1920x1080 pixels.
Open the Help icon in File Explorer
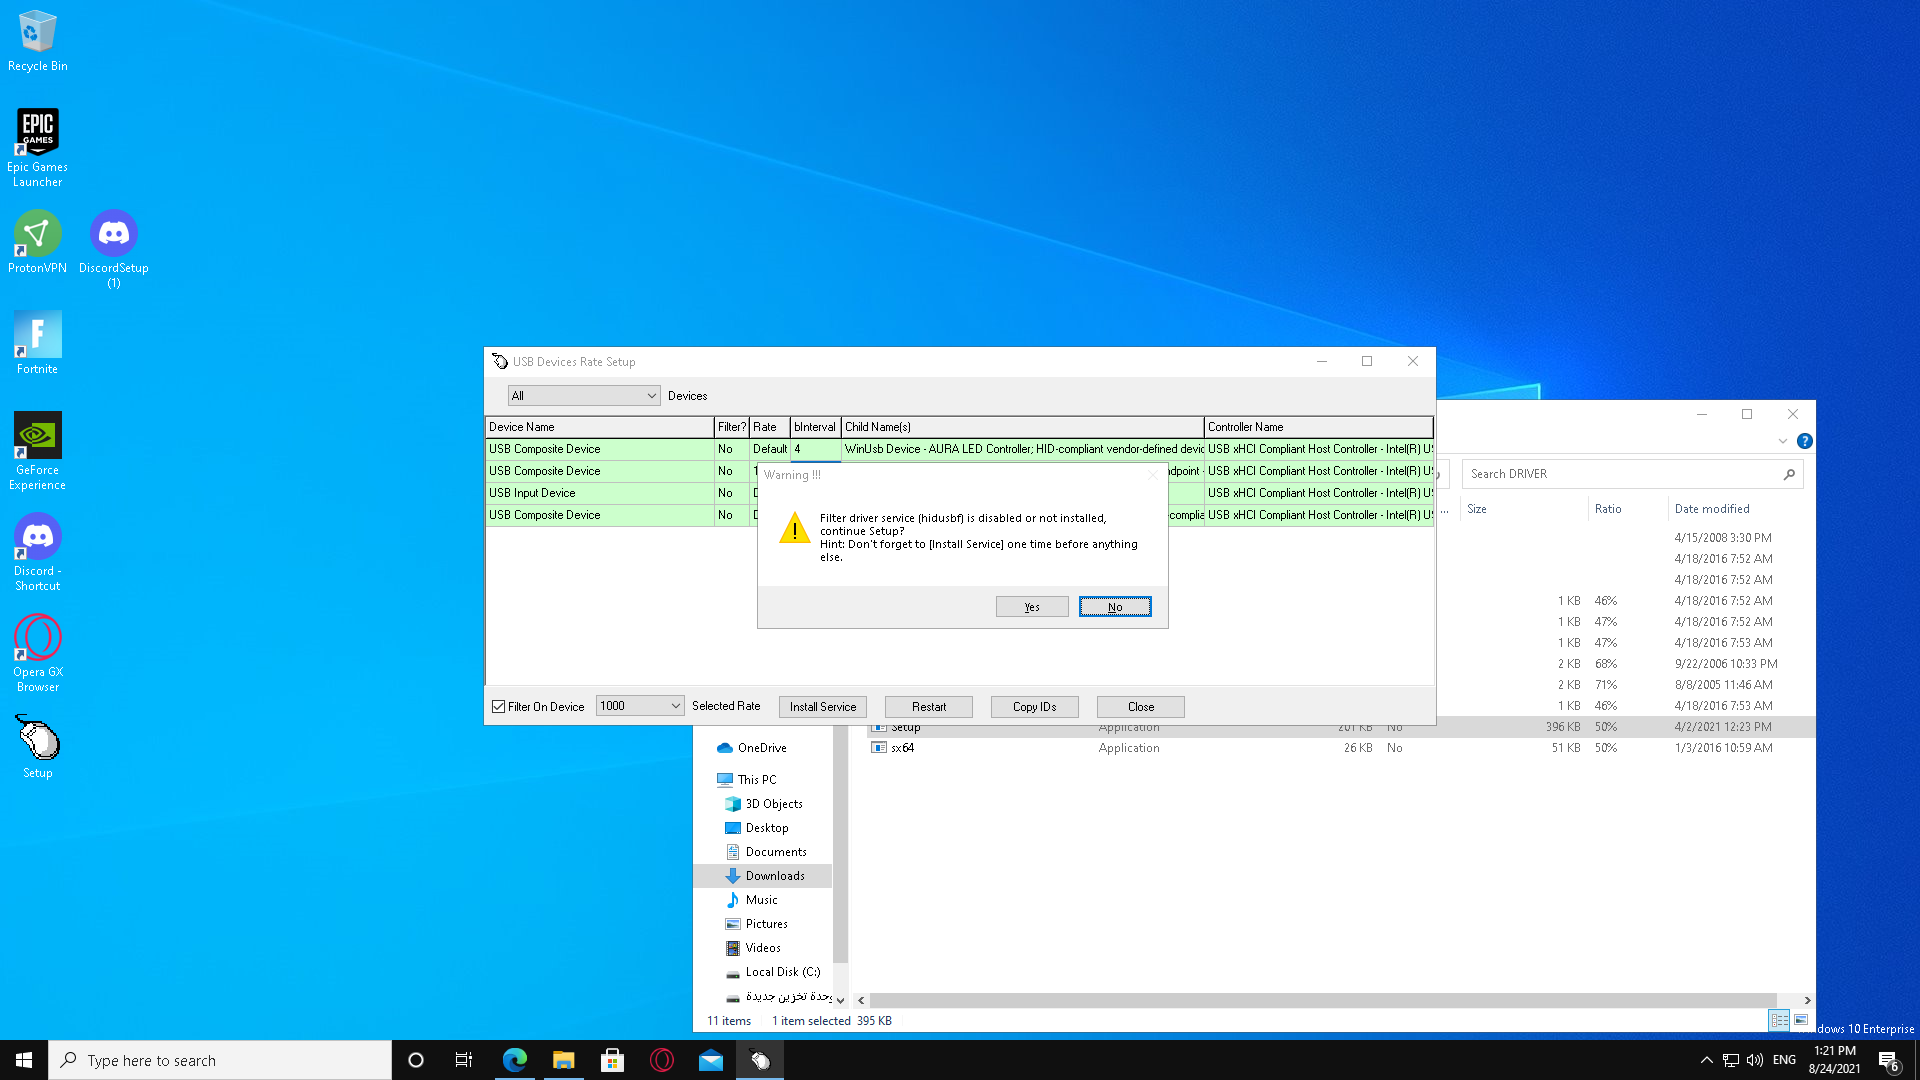(x=1804, y=440)
